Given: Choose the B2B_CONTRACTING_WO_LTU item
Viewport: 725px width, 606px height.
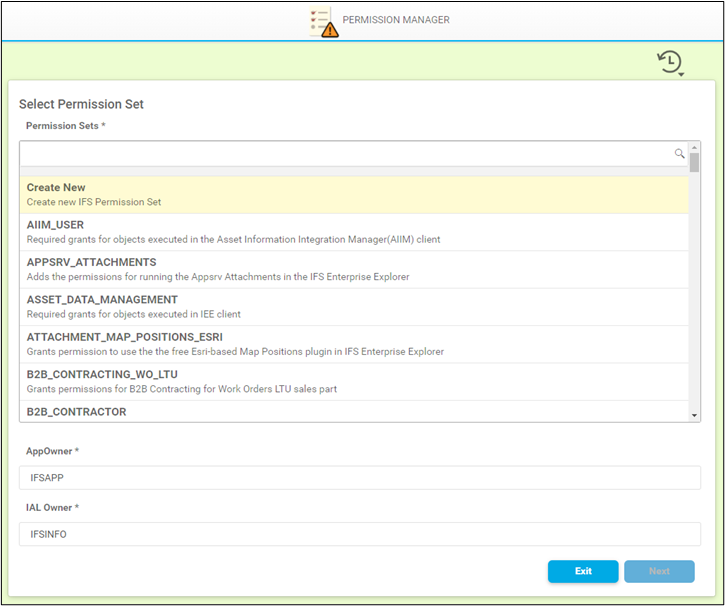Looking at the screenshot, I should click(x=354, y=381).
